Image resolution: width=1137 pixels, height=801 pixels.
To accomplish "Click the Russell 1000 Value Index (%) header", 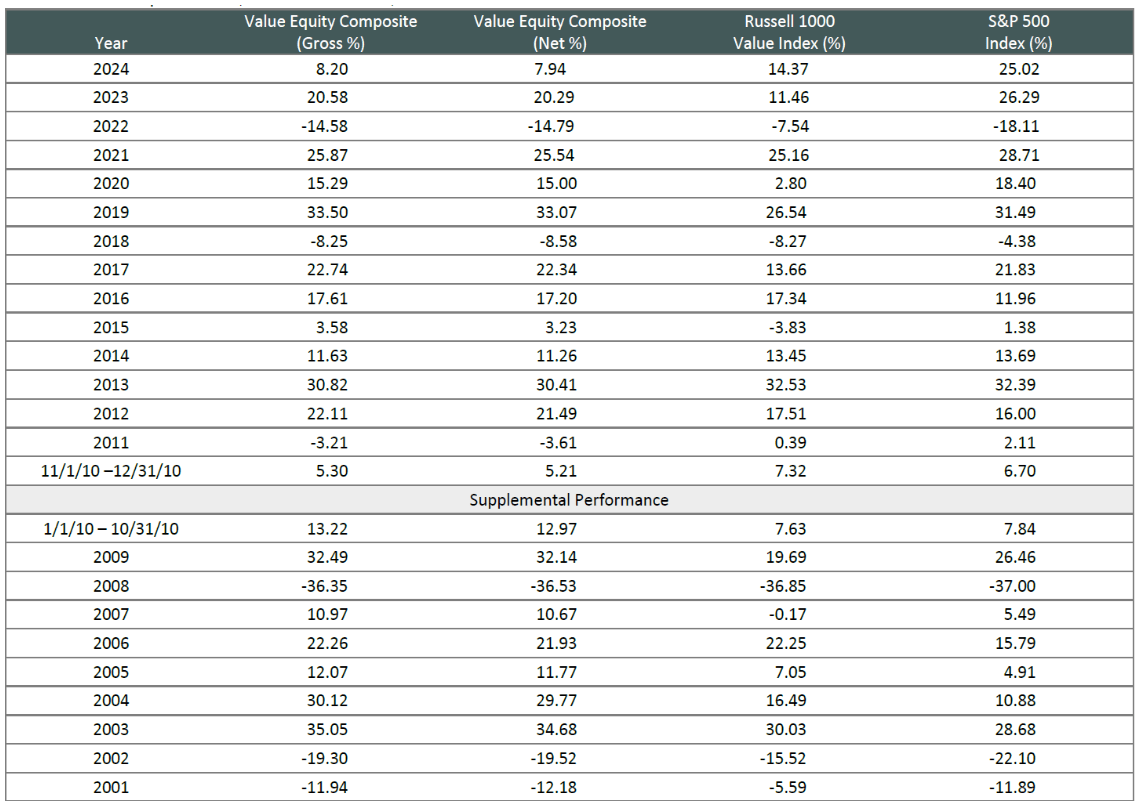I will point(789,32).
